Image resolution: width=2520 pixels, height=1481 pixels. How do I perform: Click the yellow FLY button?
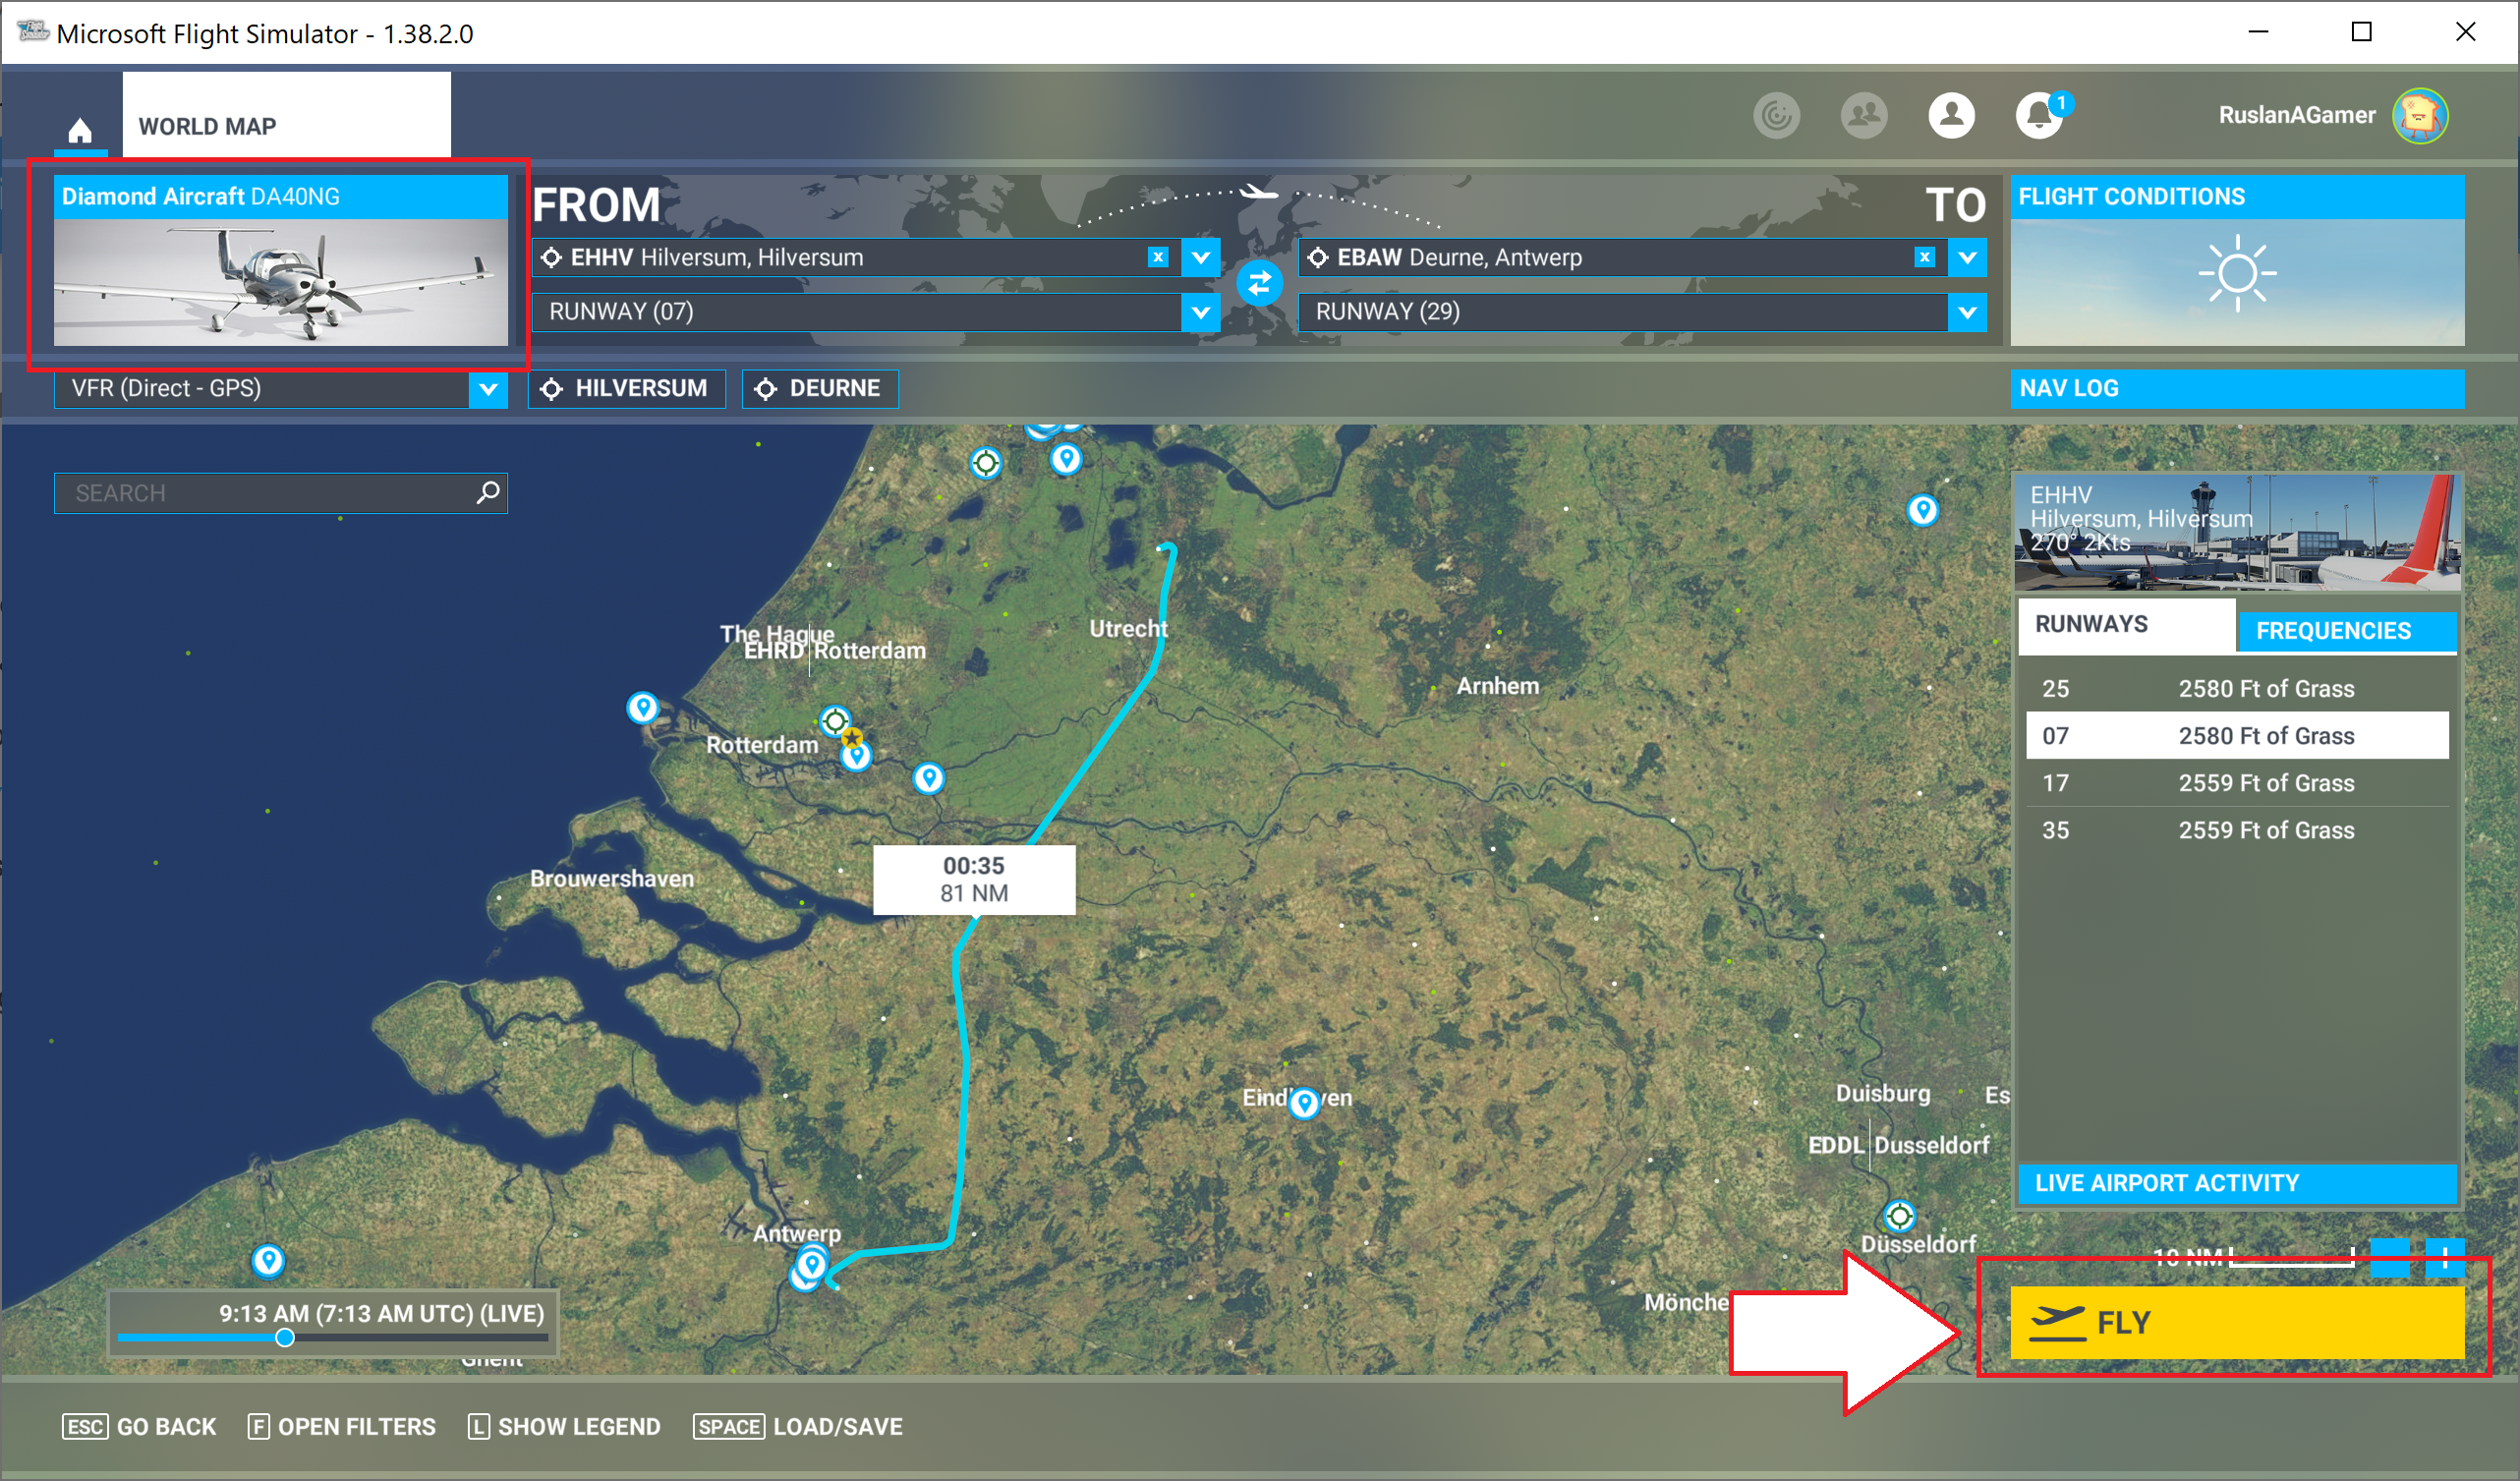point(2237,1322)
